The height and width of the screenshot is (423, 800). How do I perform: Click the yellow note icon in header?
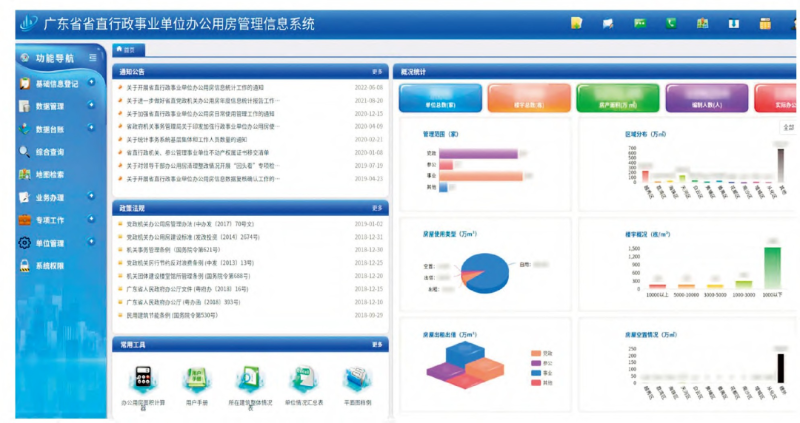576,22
